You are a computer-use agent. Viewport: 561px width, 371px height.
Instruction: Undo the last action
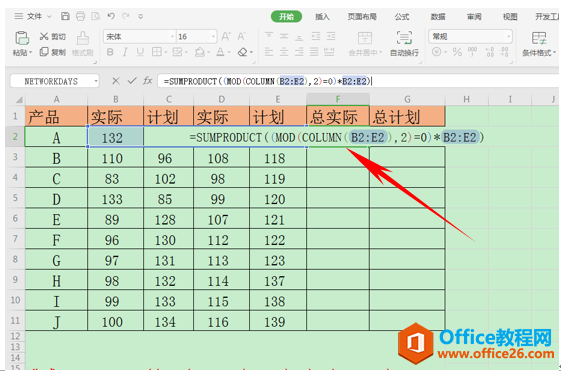point(111,16)
